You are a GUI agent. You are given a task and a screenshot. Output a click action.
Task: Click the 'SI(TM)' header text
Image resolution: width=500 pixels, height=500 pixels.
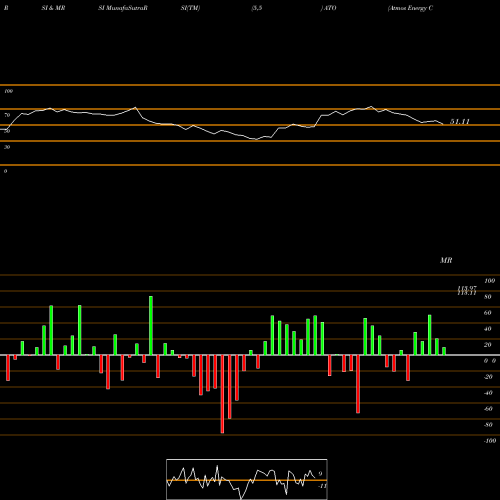click(190, 8)
